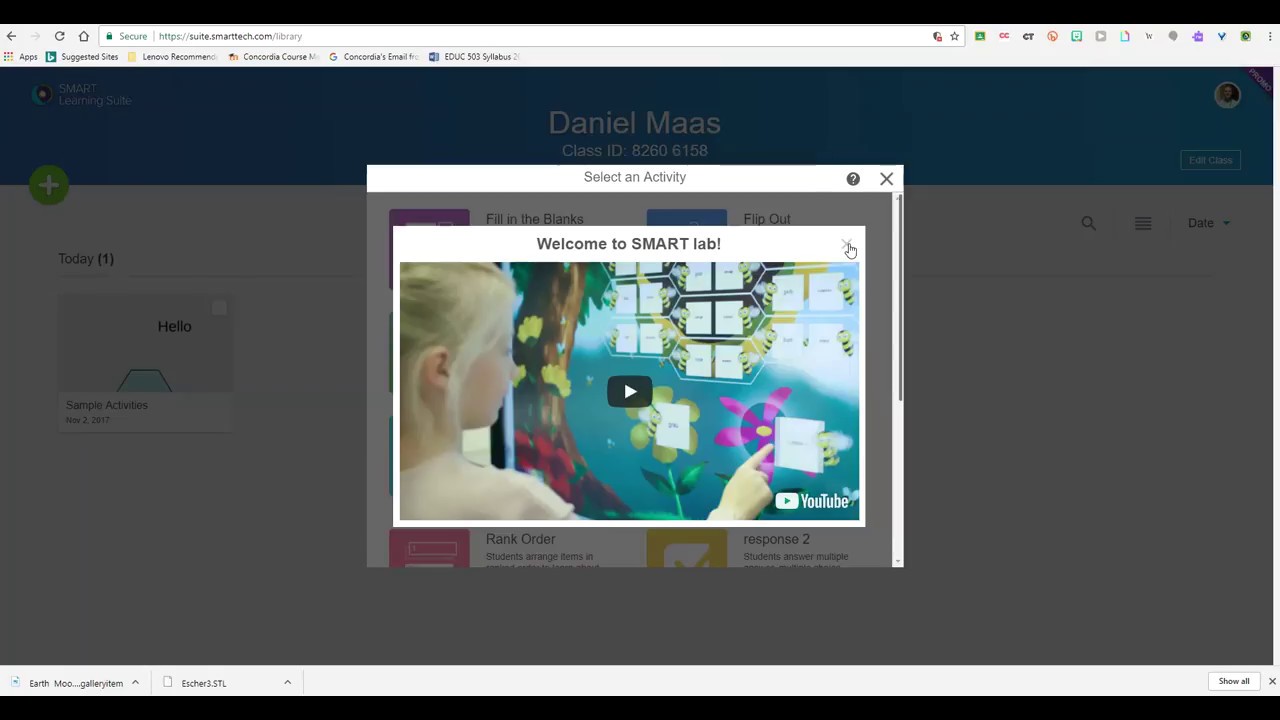Go back in browser
The image size is (1280, 720).
pyautogui.click(x=12, y=36)
